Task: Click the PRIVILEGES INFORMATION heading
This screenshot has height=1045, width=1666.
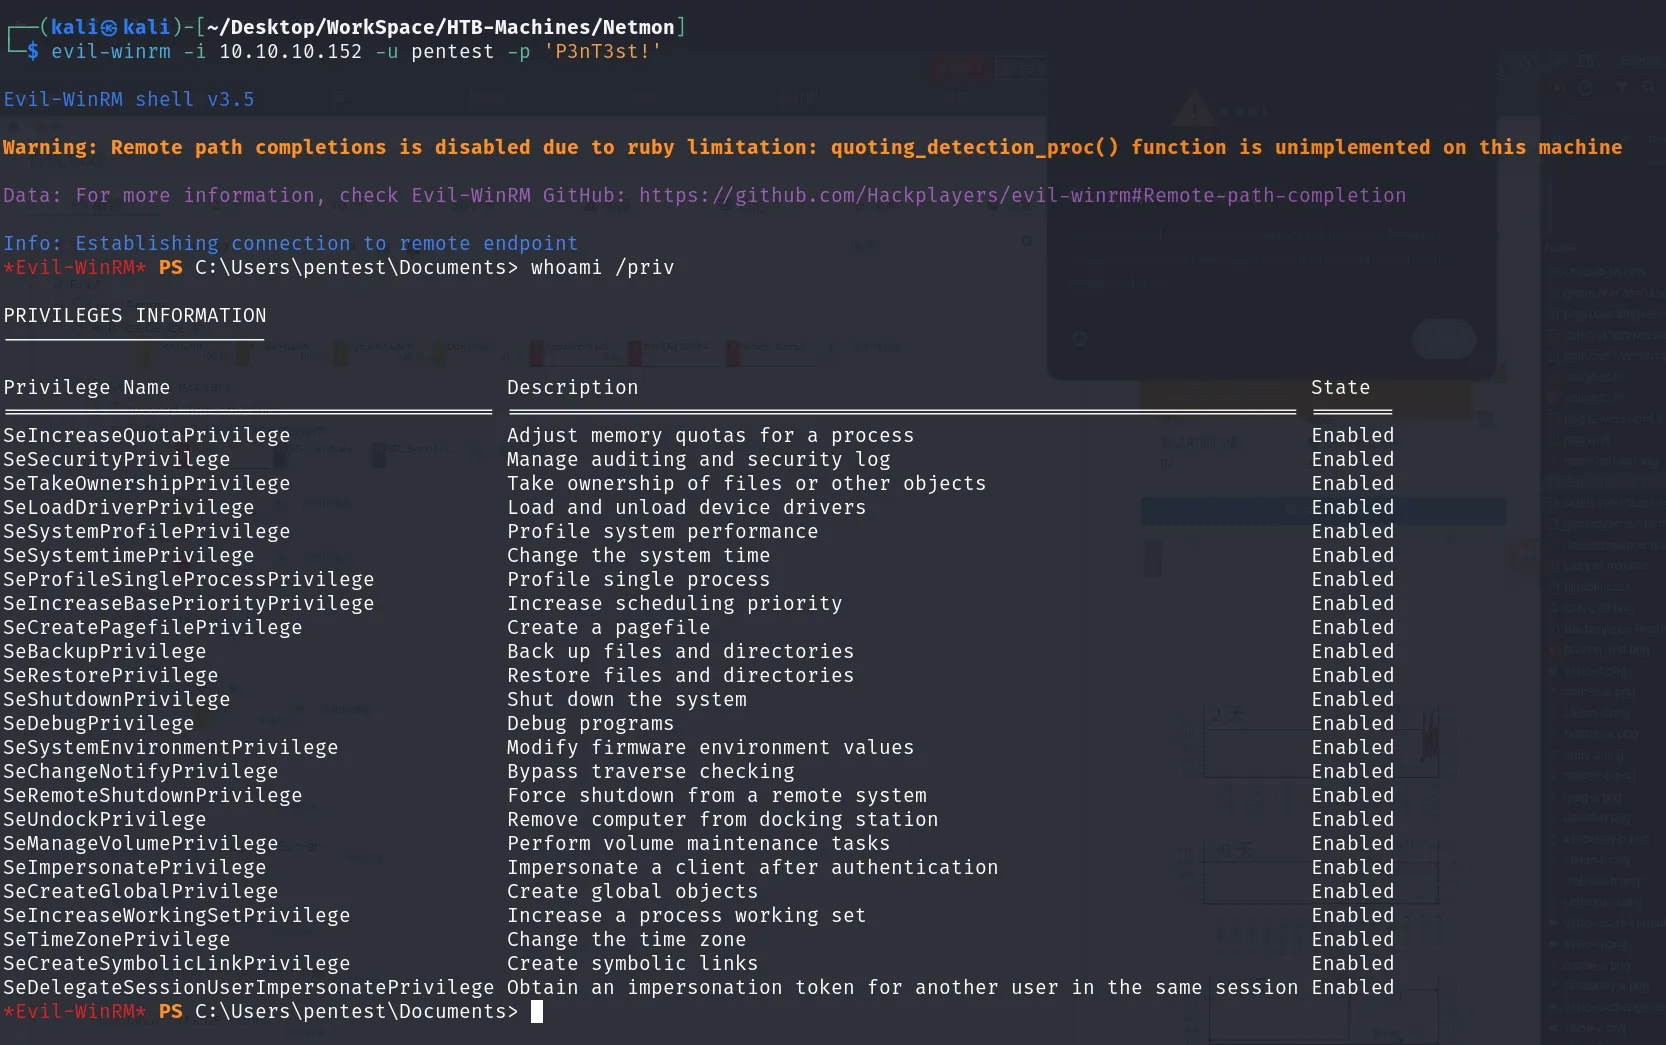Action: pos(135,316)
